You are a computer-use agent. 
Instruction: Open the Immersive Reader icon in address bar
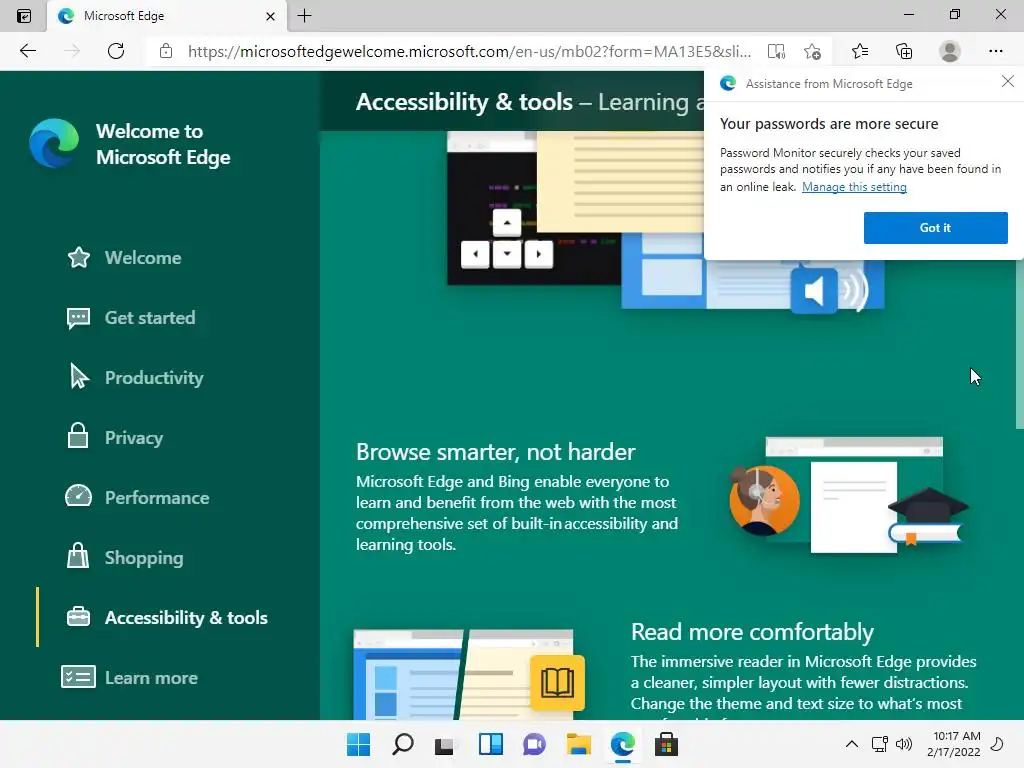tap(776, 51)
